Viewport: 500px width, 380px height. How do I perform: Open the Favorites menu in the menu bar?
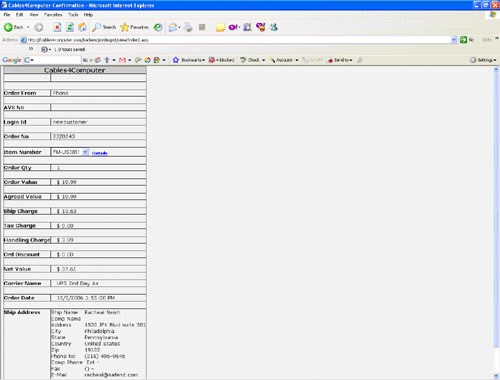53,15
